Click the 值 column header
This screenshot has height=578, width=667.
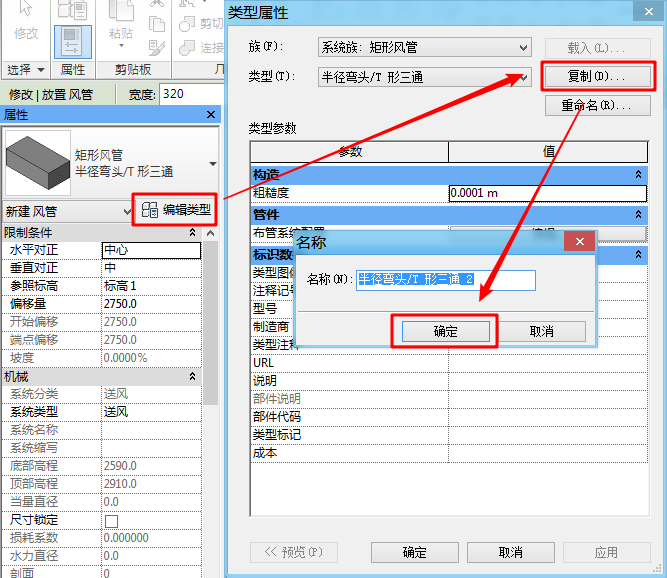[548, 151]
